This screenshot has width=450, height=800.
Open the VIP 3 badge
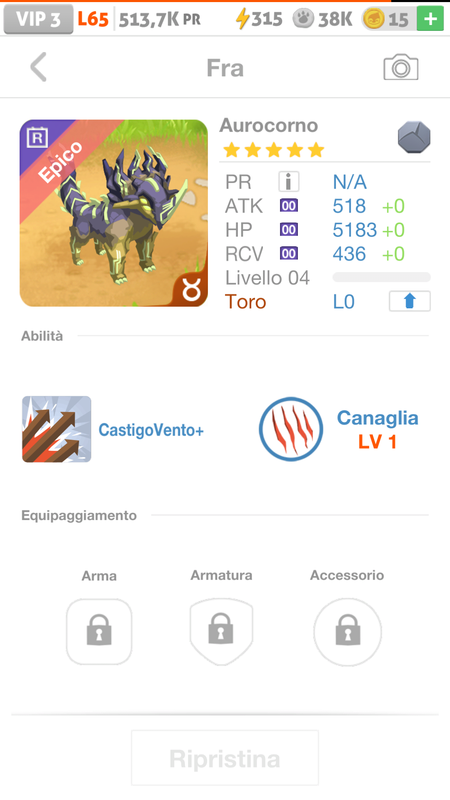click(x=38, y=19)
